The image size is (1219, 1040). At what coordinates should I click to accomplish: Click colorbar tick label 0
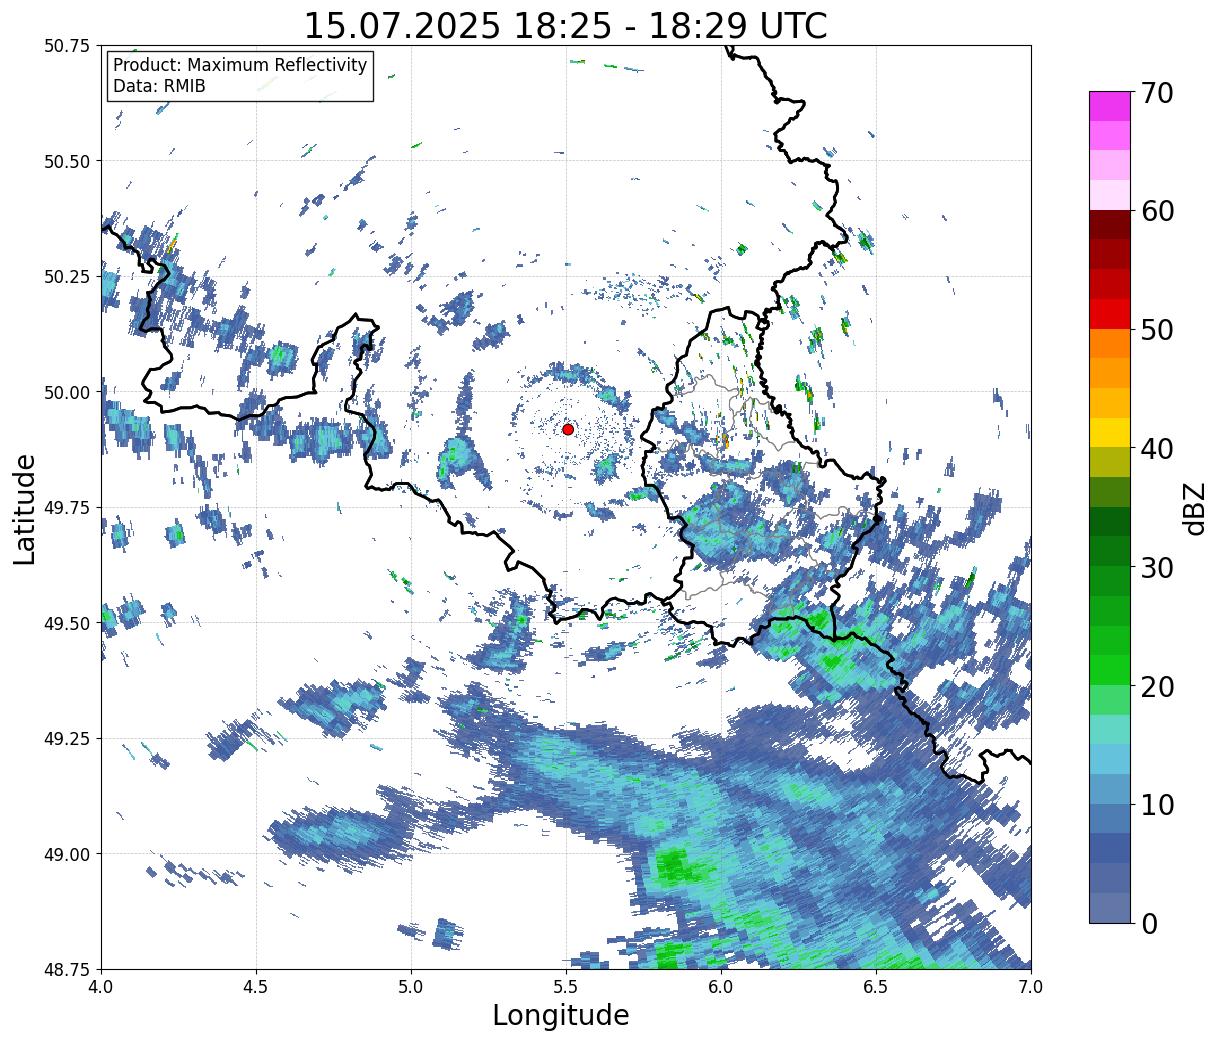pos(1149,923)
